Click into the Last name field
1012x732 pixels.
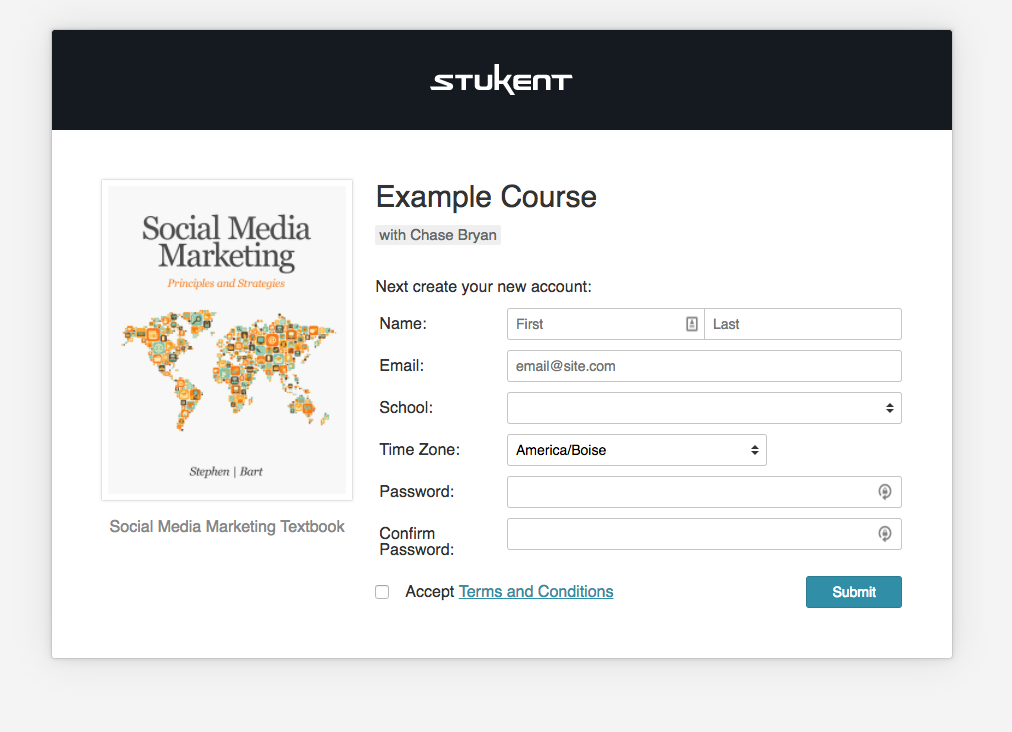[802, 324]
